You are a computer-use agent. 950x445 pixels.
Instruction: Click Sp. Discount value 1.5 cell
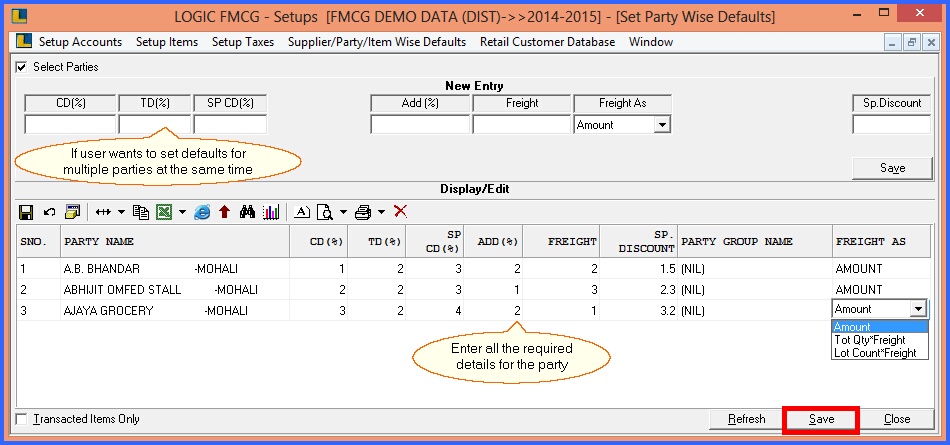click(x=638, y=269)
